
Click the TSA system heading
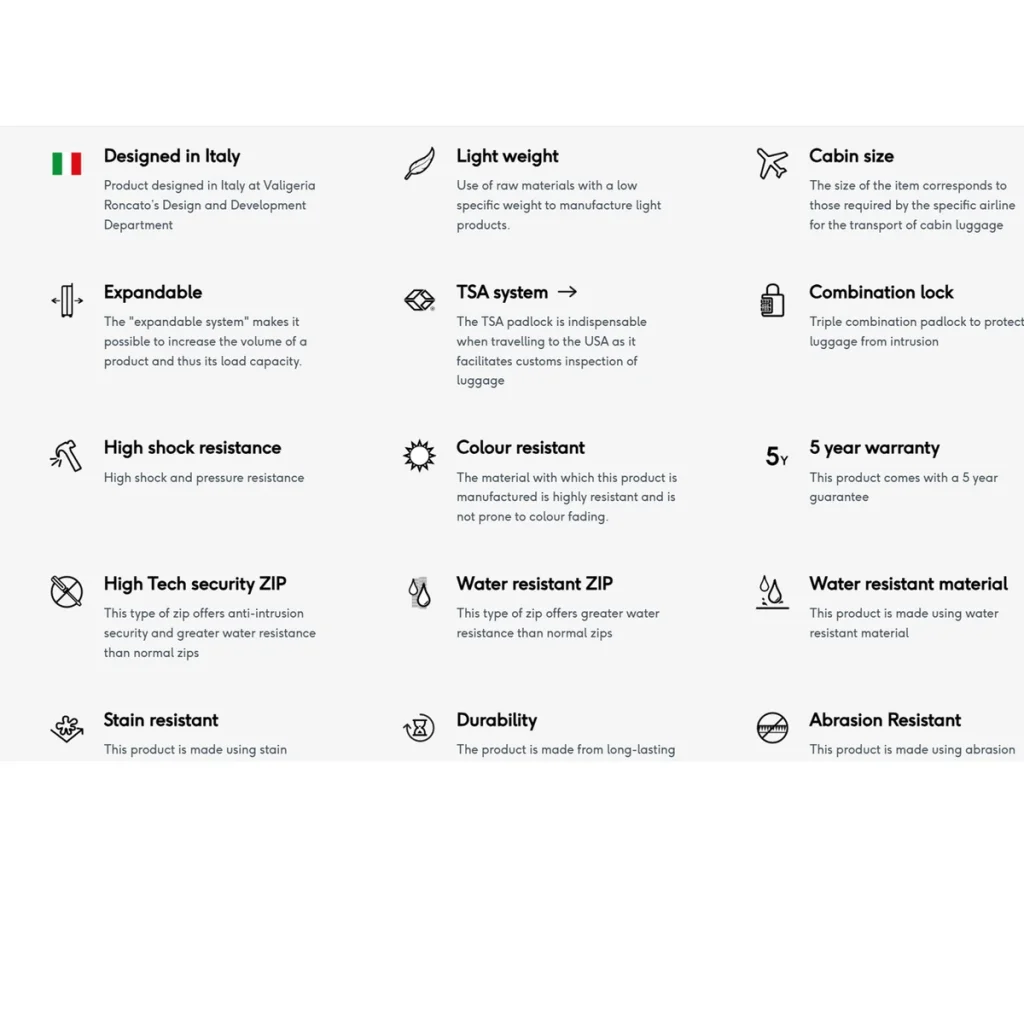(x=502, y=292)
